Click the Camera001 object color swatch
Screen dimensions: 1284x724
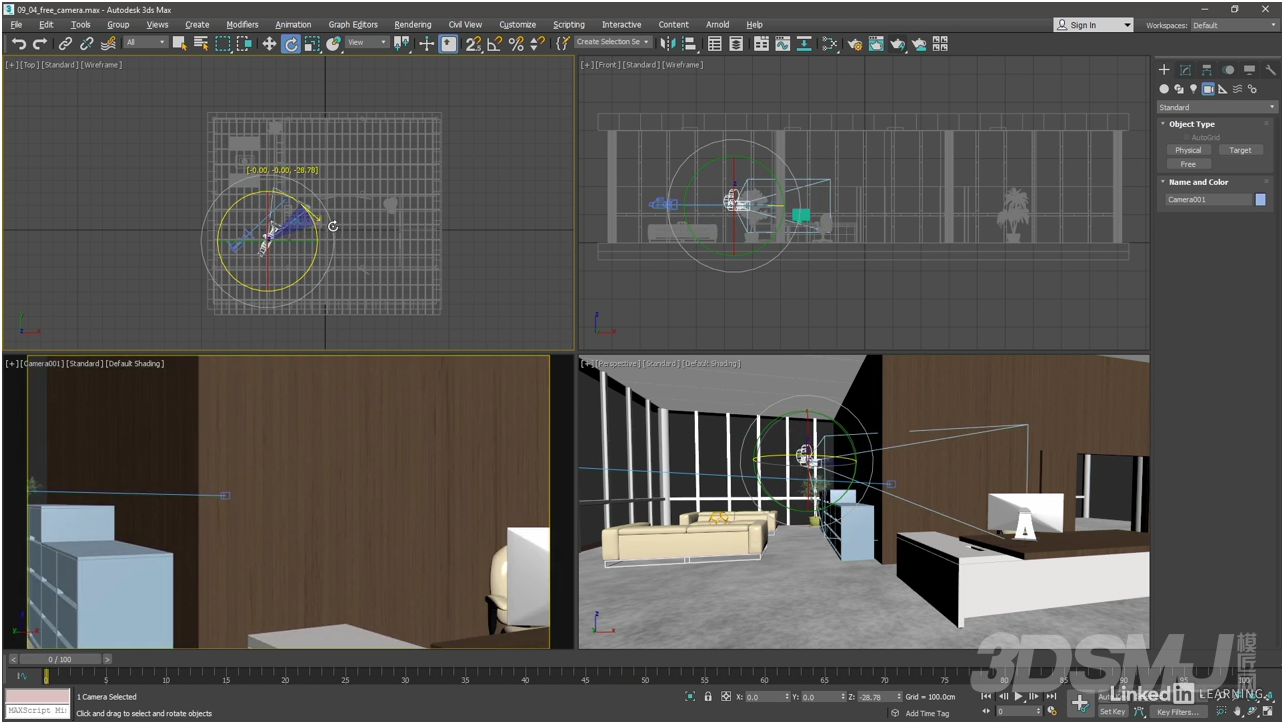(x=1260, y=199)
